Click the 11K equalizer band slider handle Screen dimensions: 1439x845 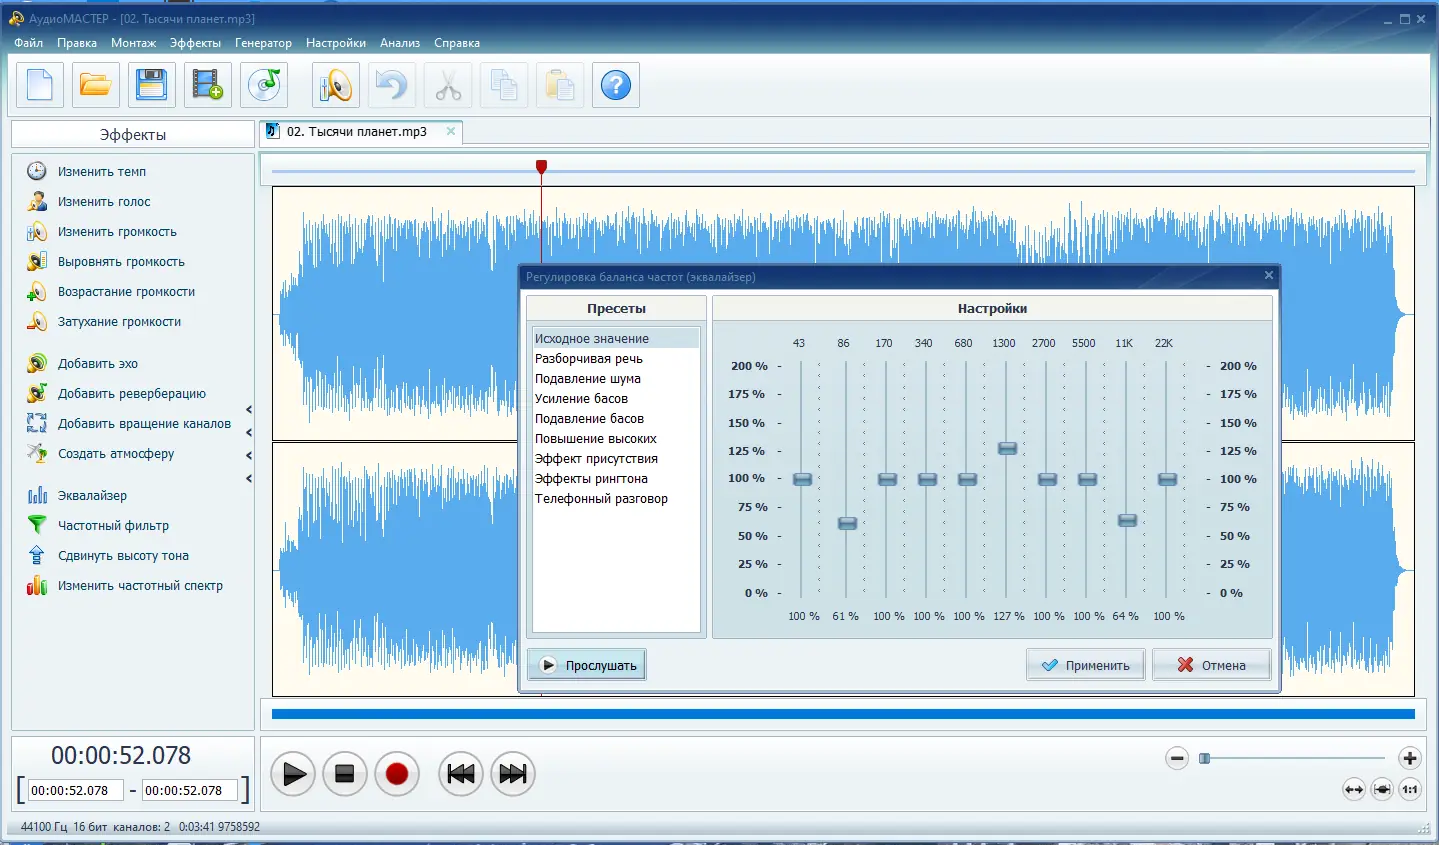1127,520
